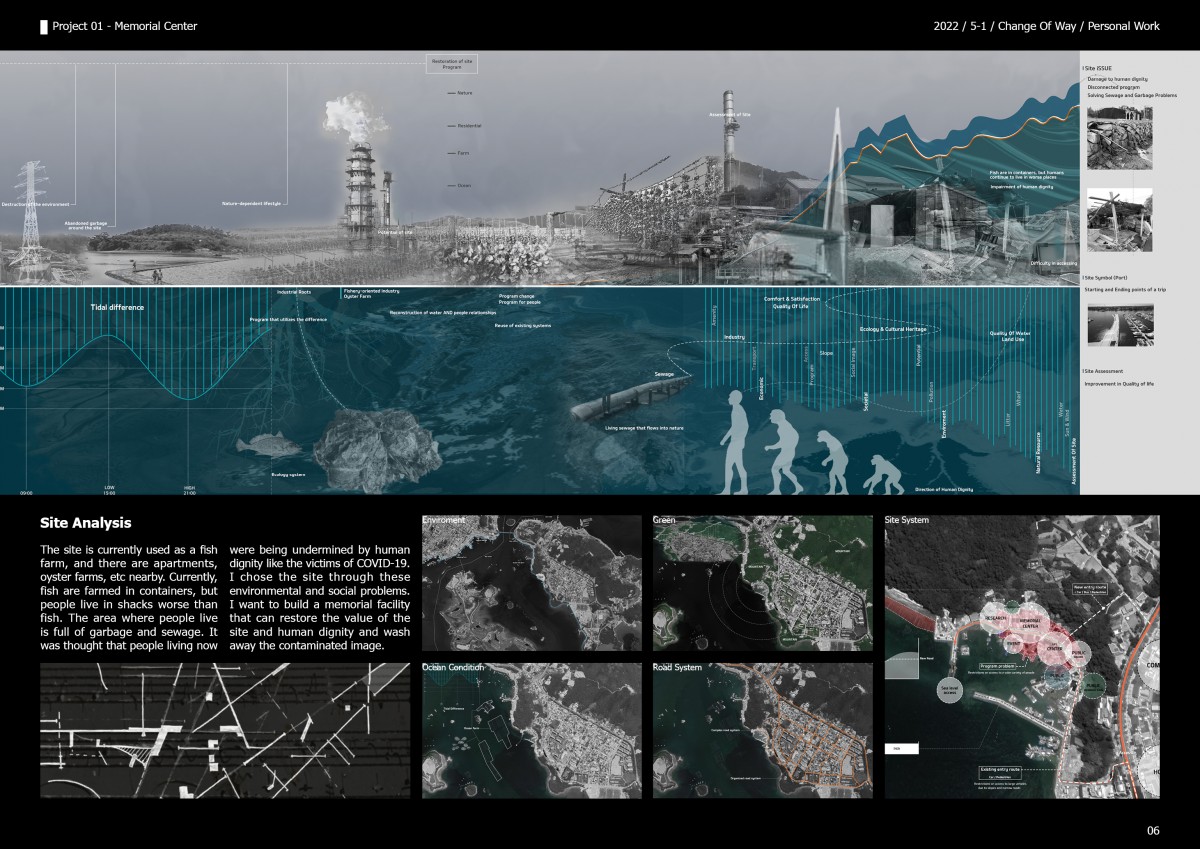
Task: Click 'Damage to human dignity' text
Action: click(1117, 78)
